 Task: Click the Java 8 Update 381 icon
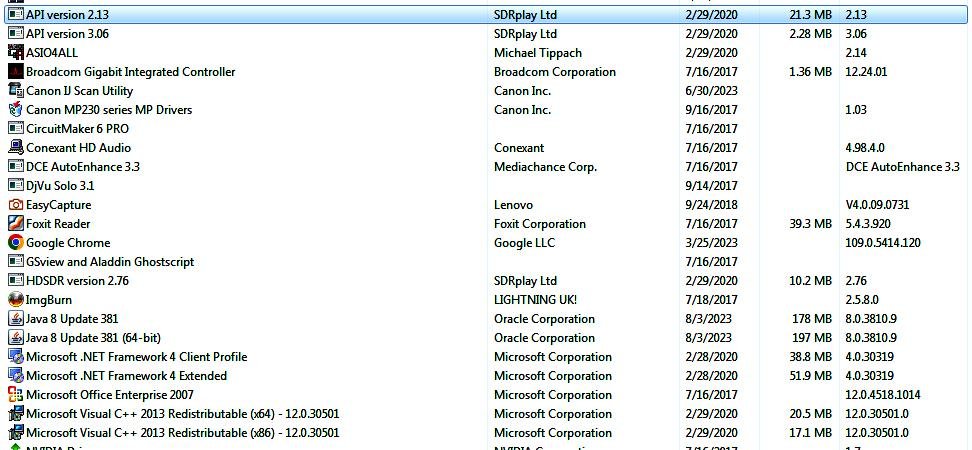click(16, 319)
